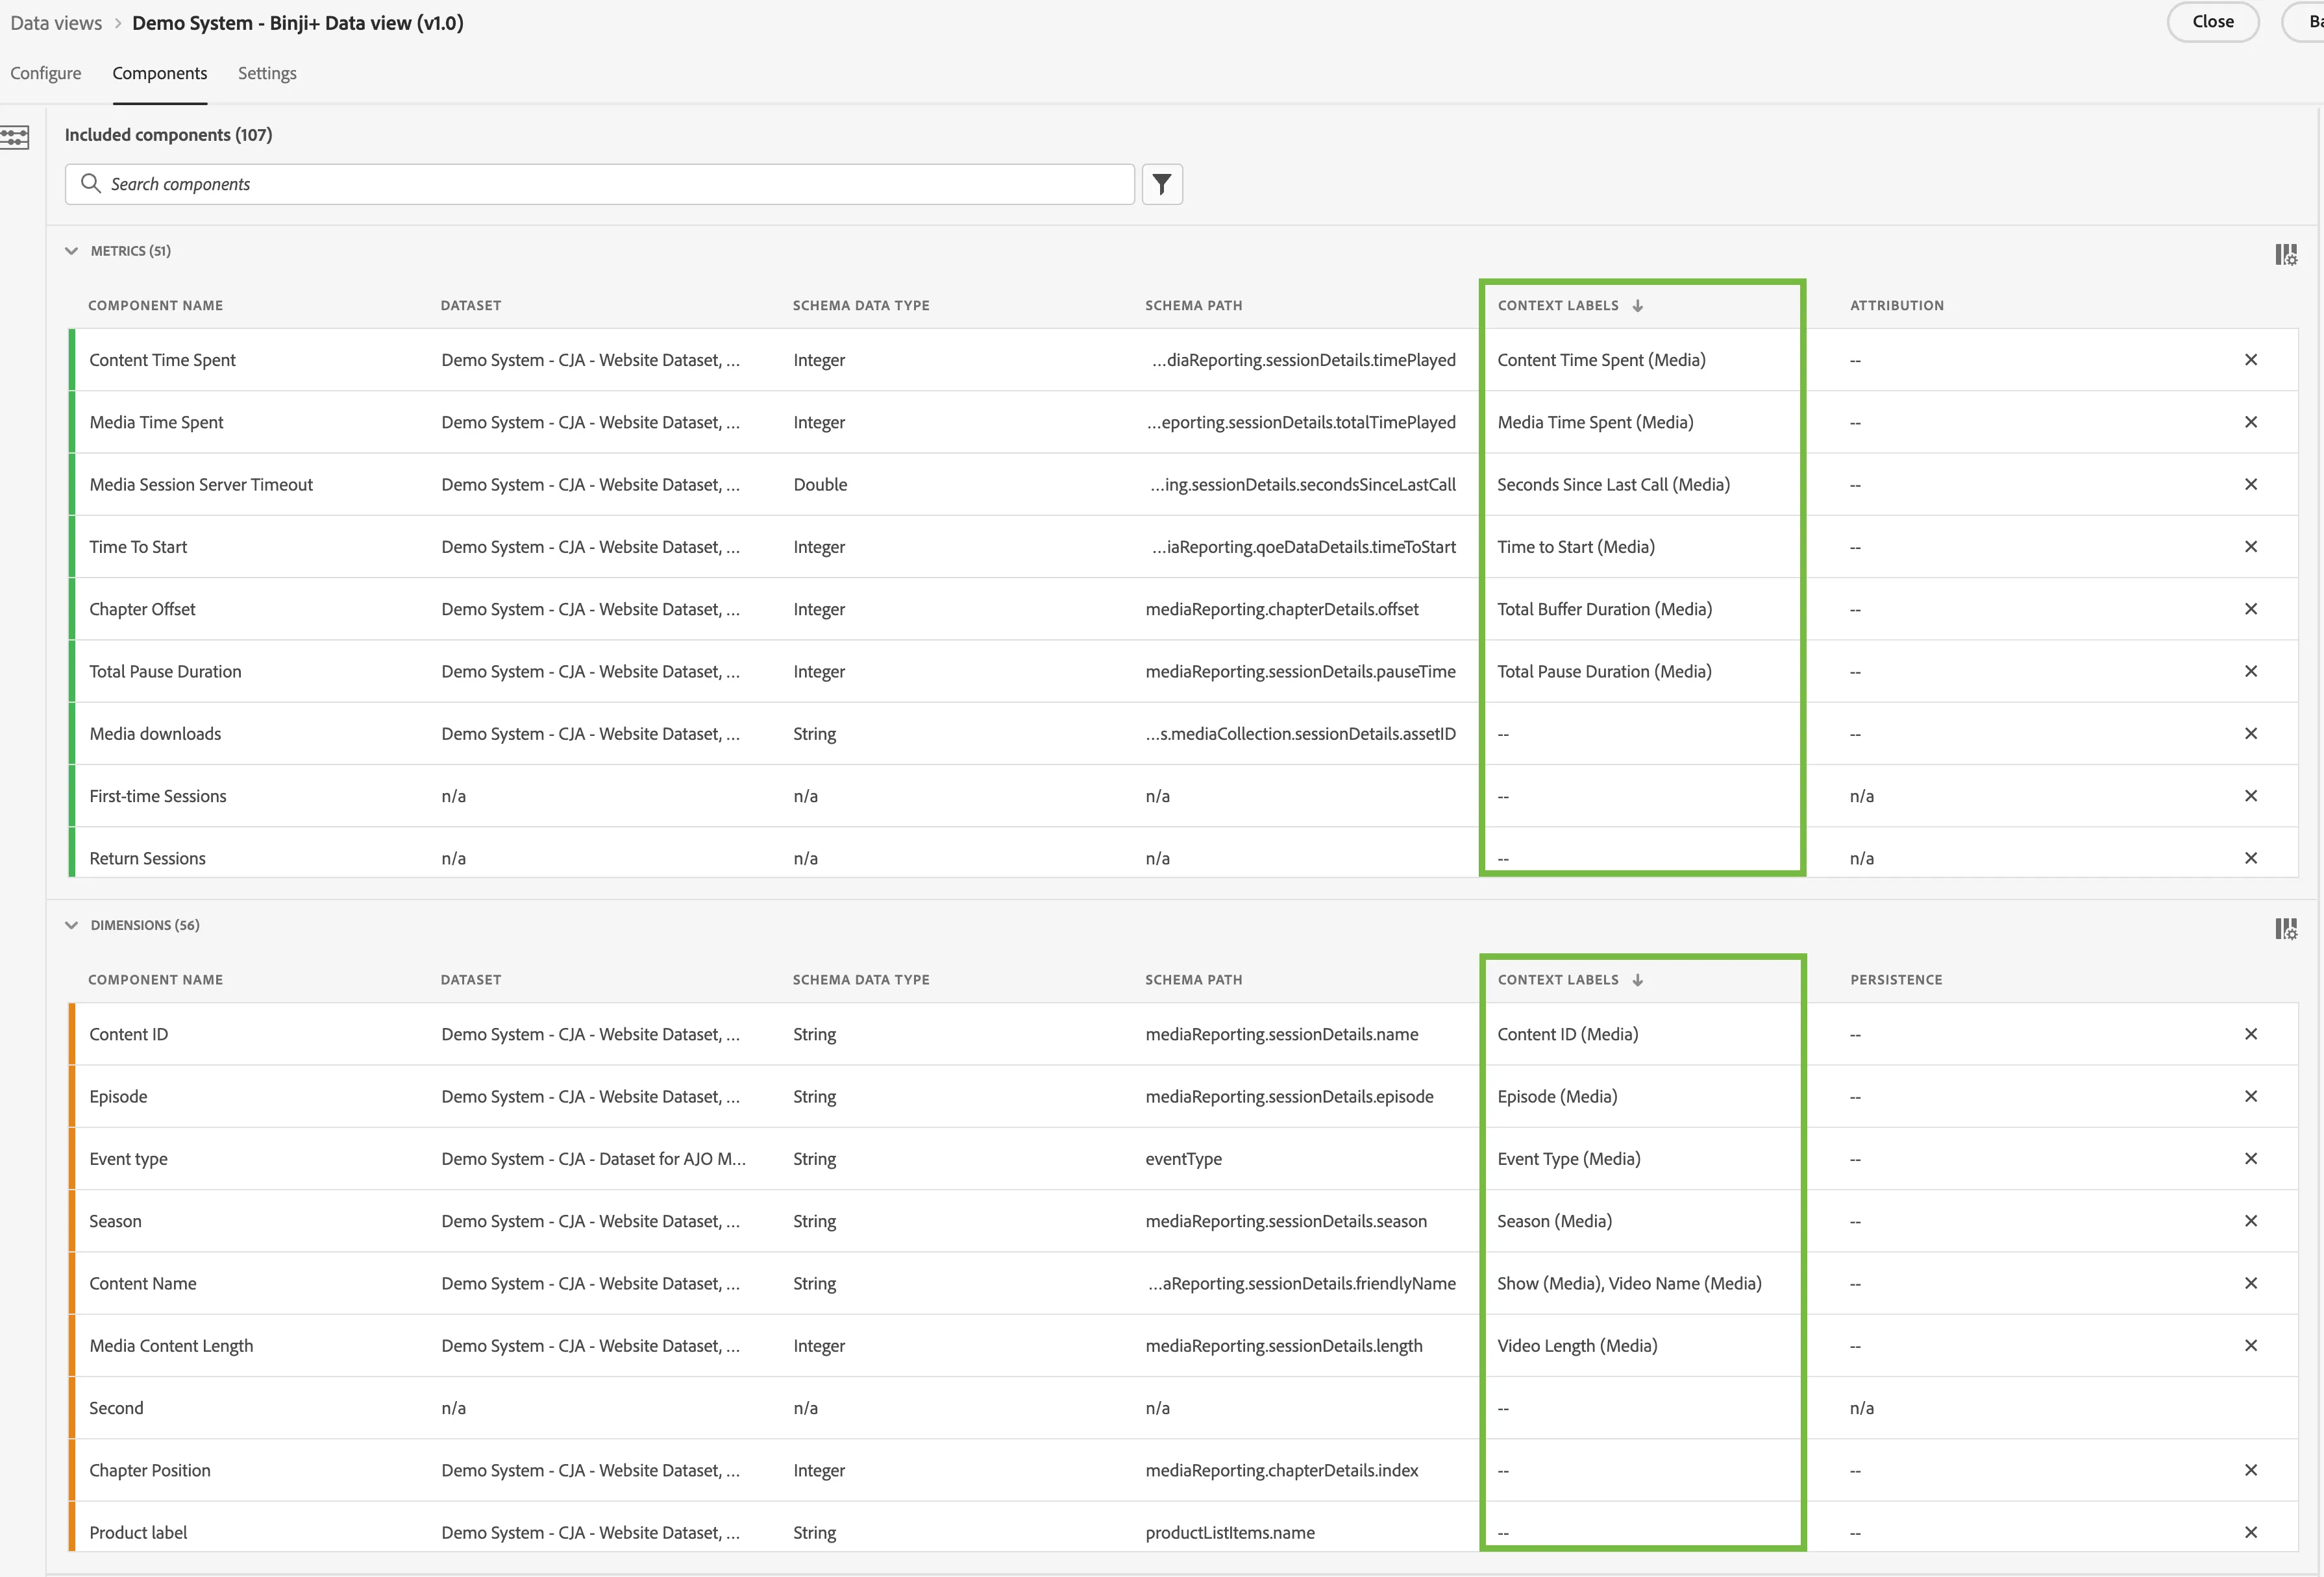This screenshot has width=2324, height=1577.
Task: Open the Settings tab
Action: [267, 73]
